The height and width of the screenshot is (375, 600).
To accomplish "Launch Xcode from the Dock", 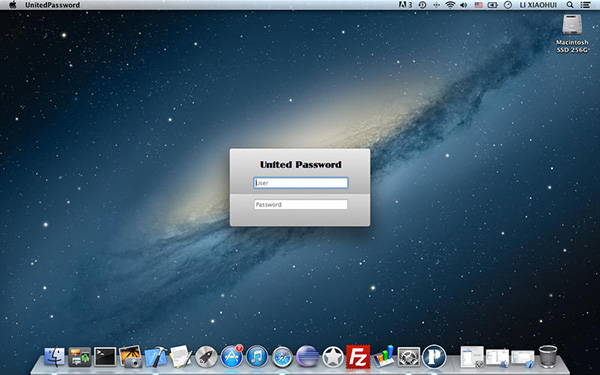I will click(155, 357).
